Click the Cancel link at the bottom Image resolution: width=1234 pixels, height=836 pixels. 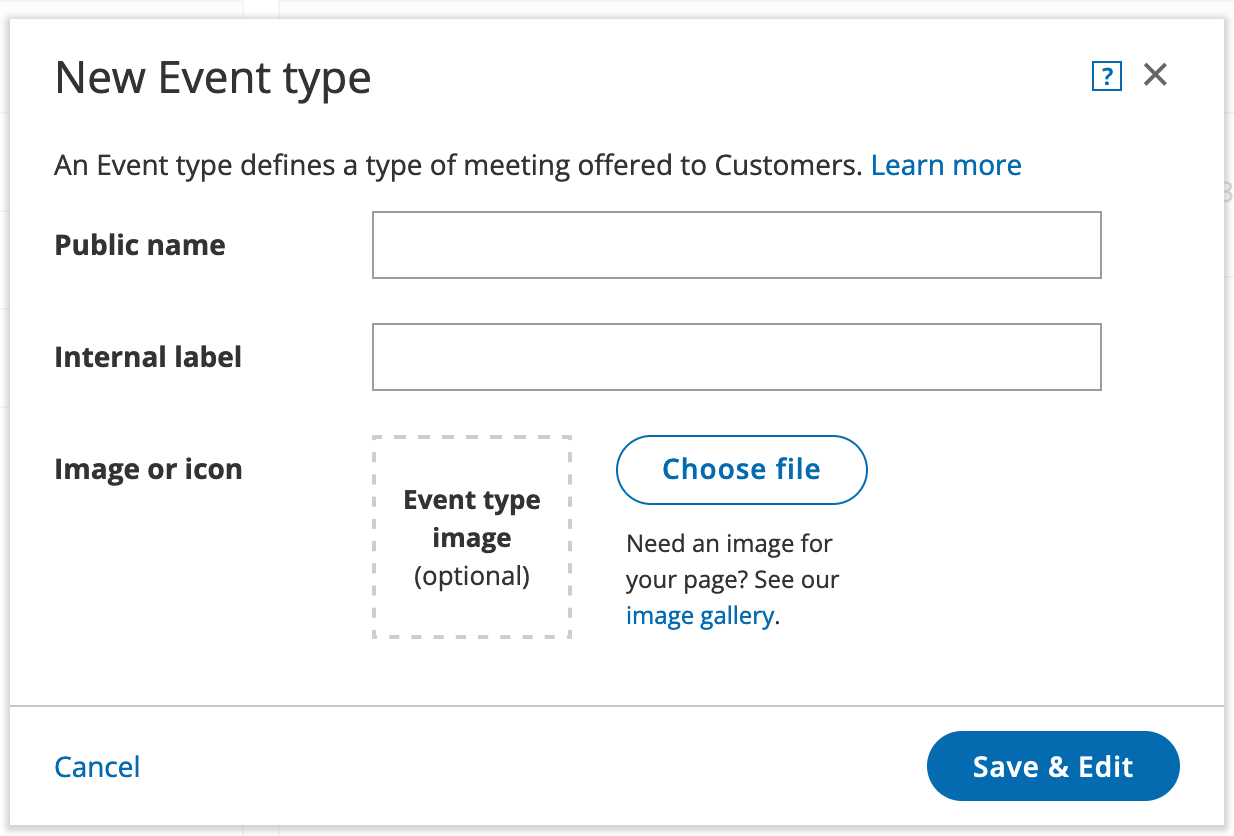coord(96,766)
